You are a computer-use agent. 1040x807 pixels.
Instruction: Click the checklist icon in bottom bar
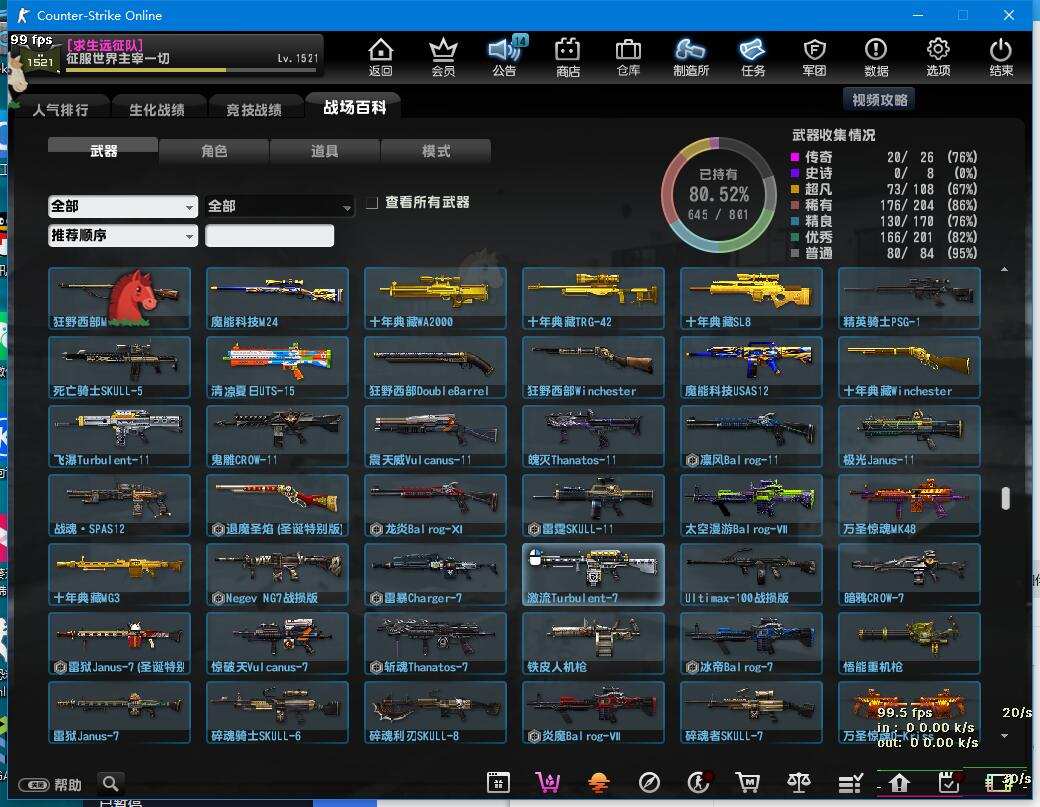(x=850, y=783)
